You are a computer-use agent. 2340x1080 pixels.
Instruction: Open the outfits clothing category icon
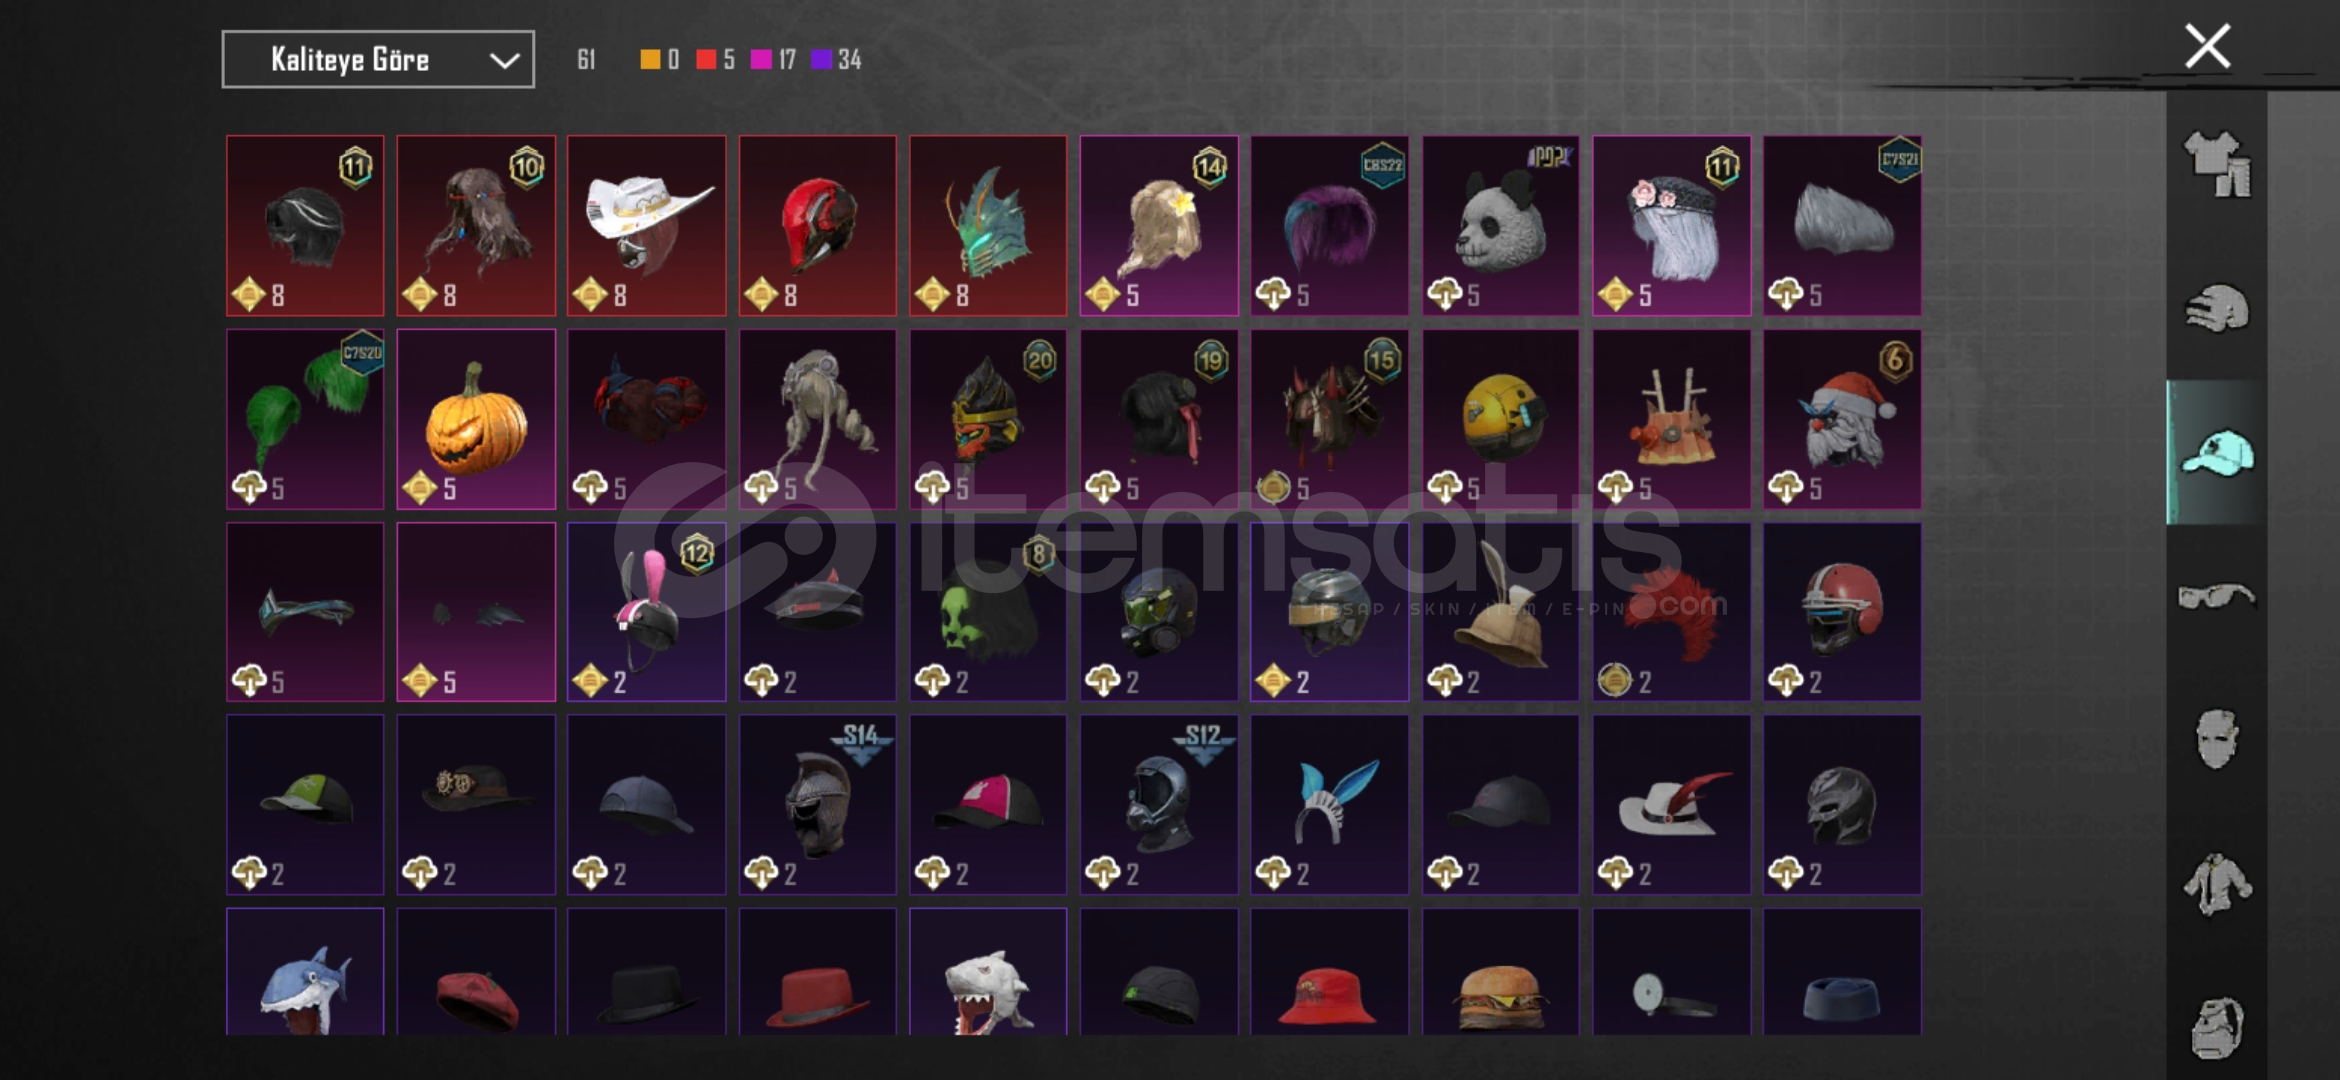click(2217, 165)
